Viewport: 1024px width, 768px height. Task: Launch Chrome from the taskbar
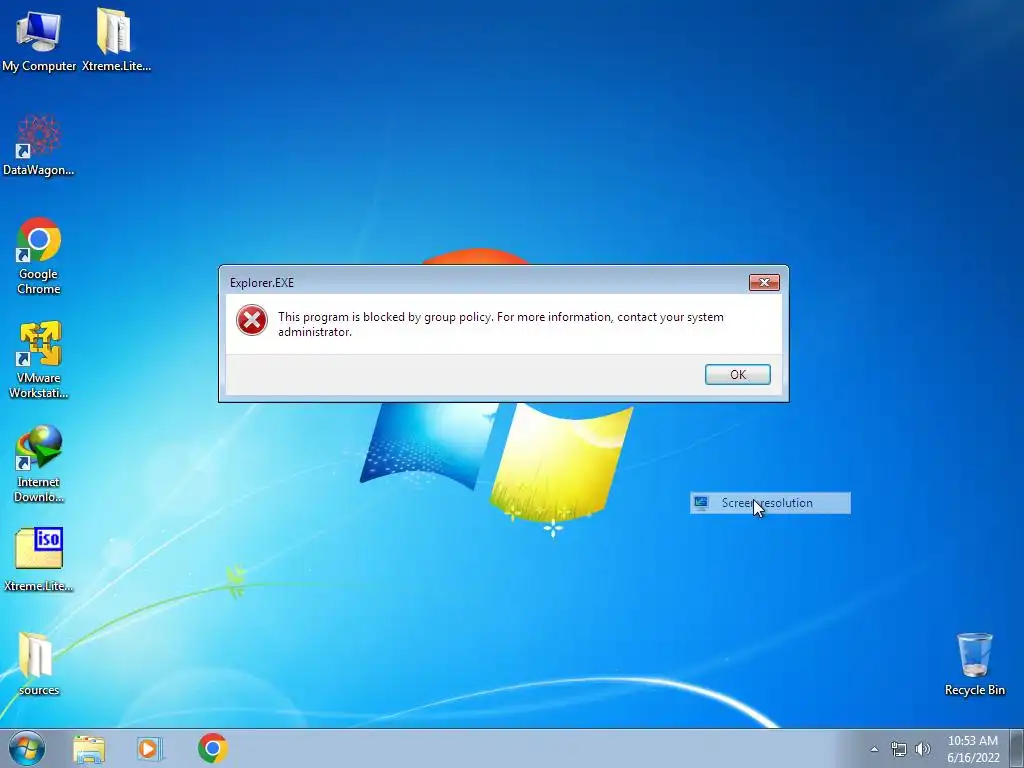point(213,748)
